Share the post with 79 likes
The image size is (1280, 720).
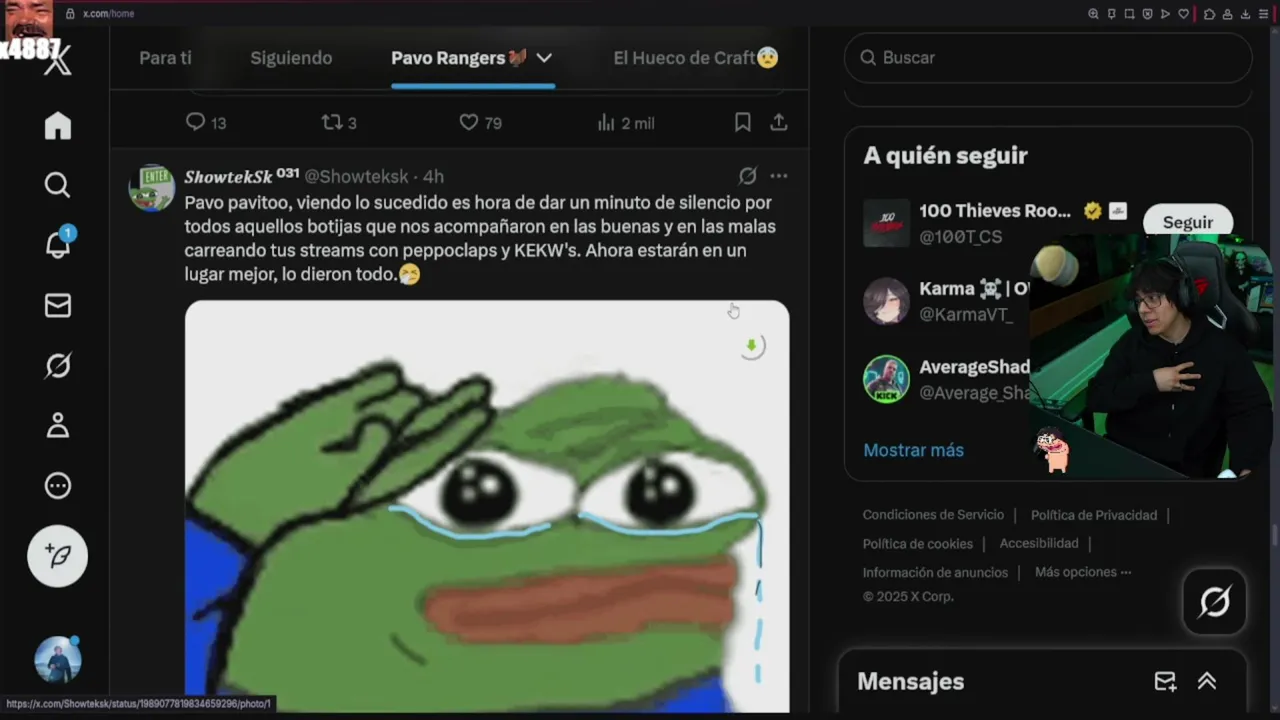click(x=779, y=122)
